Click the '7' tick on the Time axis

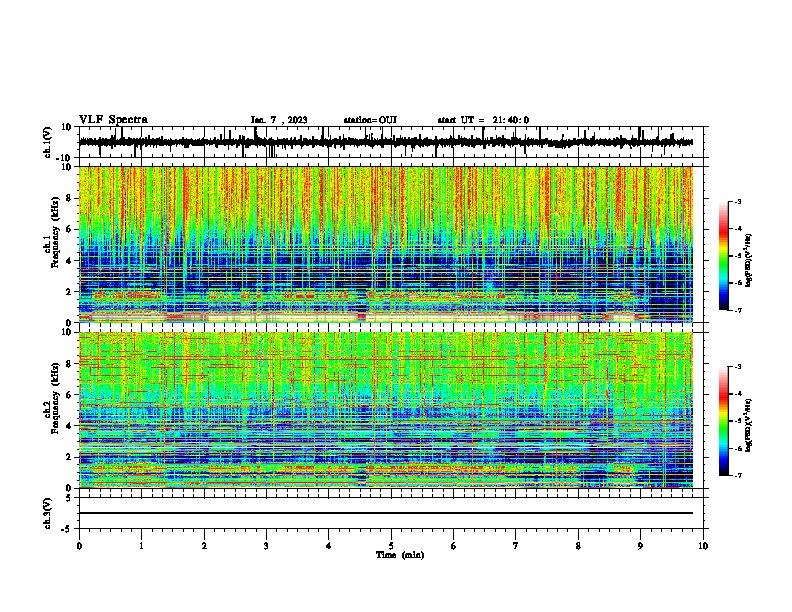click(x=516, y=546)
